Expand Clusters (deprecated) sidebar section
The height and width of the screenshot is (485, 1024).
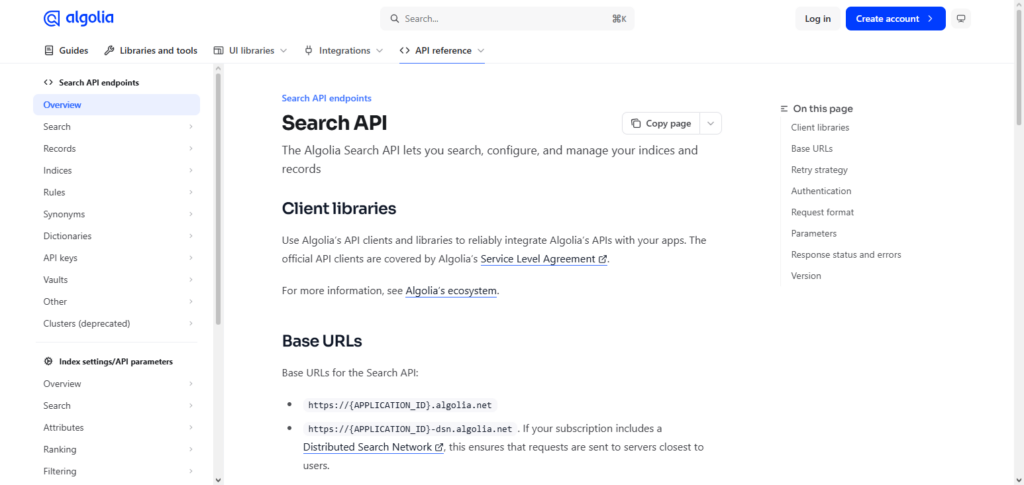[191, 324]
